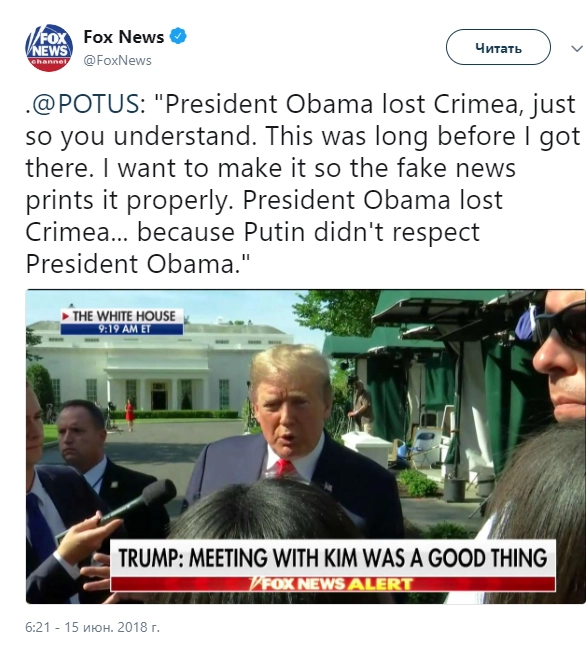The image size is (586, 646).
Task: Open the Fox News account name link
Action: pos(124,37)
